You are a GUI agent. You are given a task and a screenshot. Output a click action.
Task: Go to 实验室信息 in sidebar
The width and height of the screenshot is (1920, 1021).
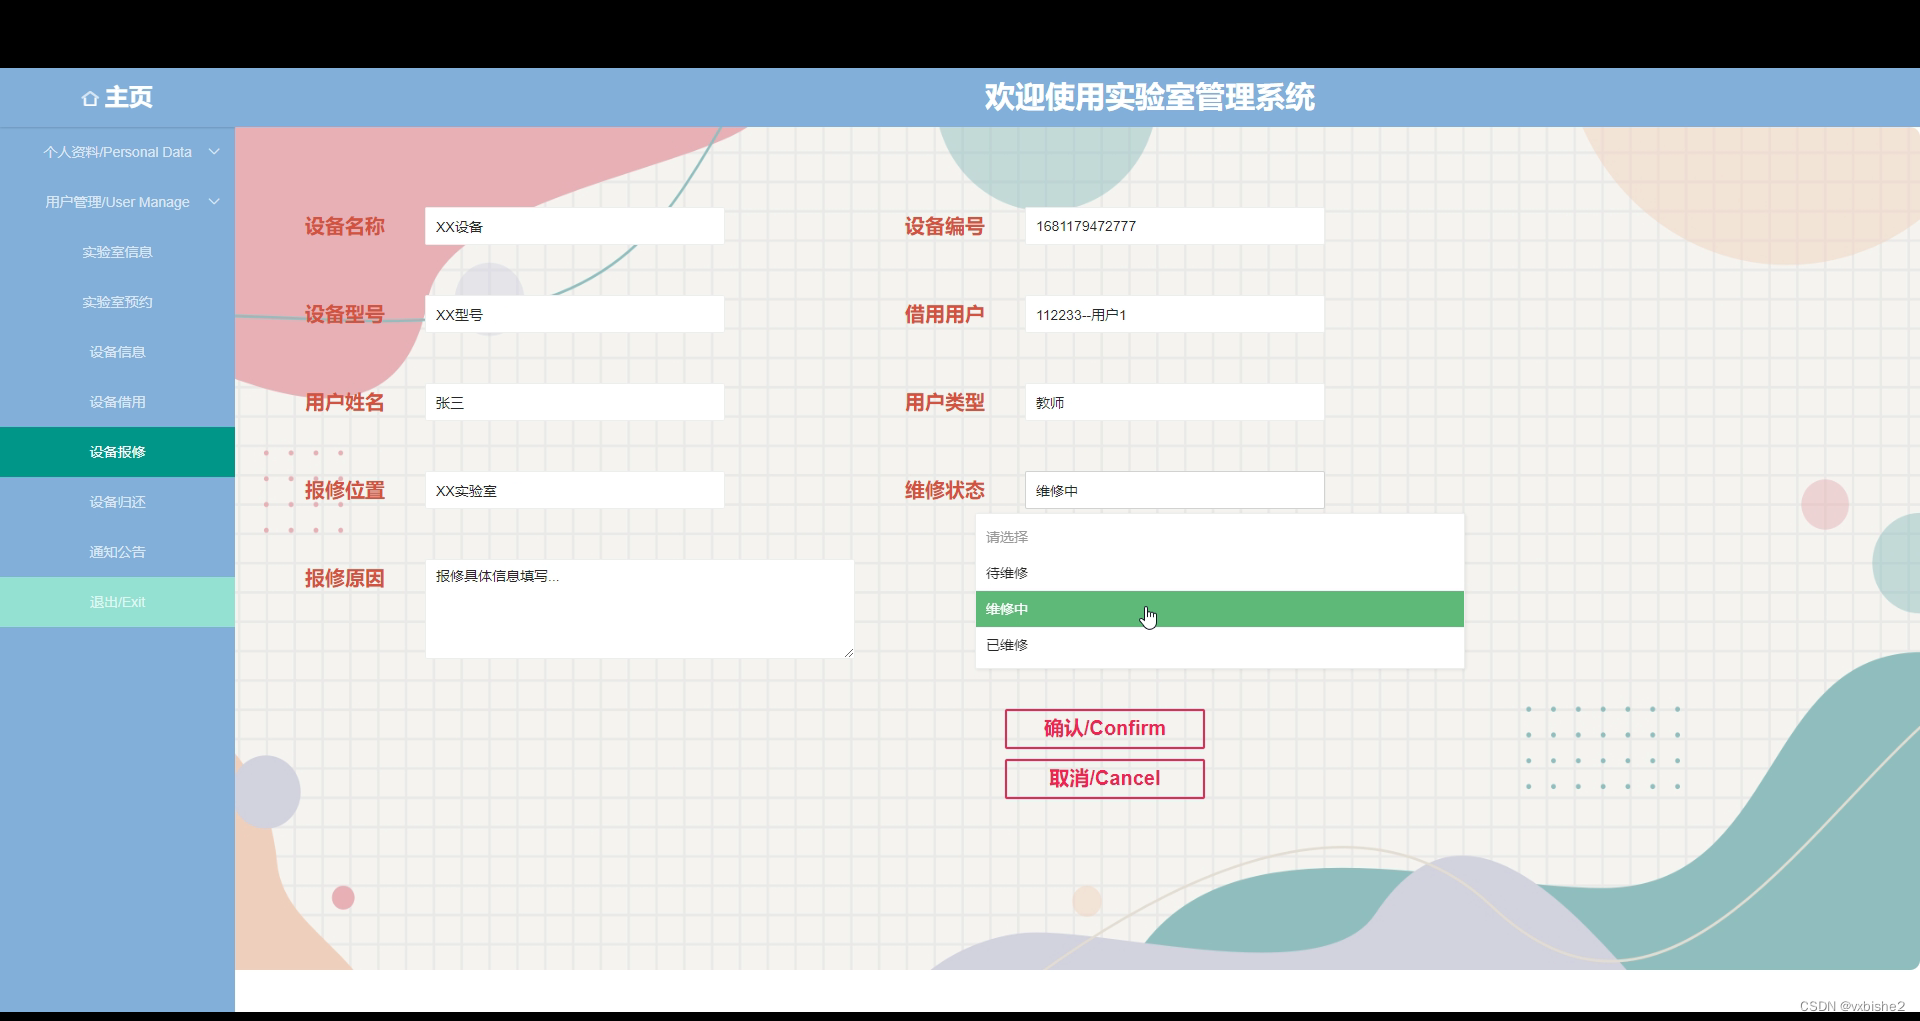[x=117, y=252]
